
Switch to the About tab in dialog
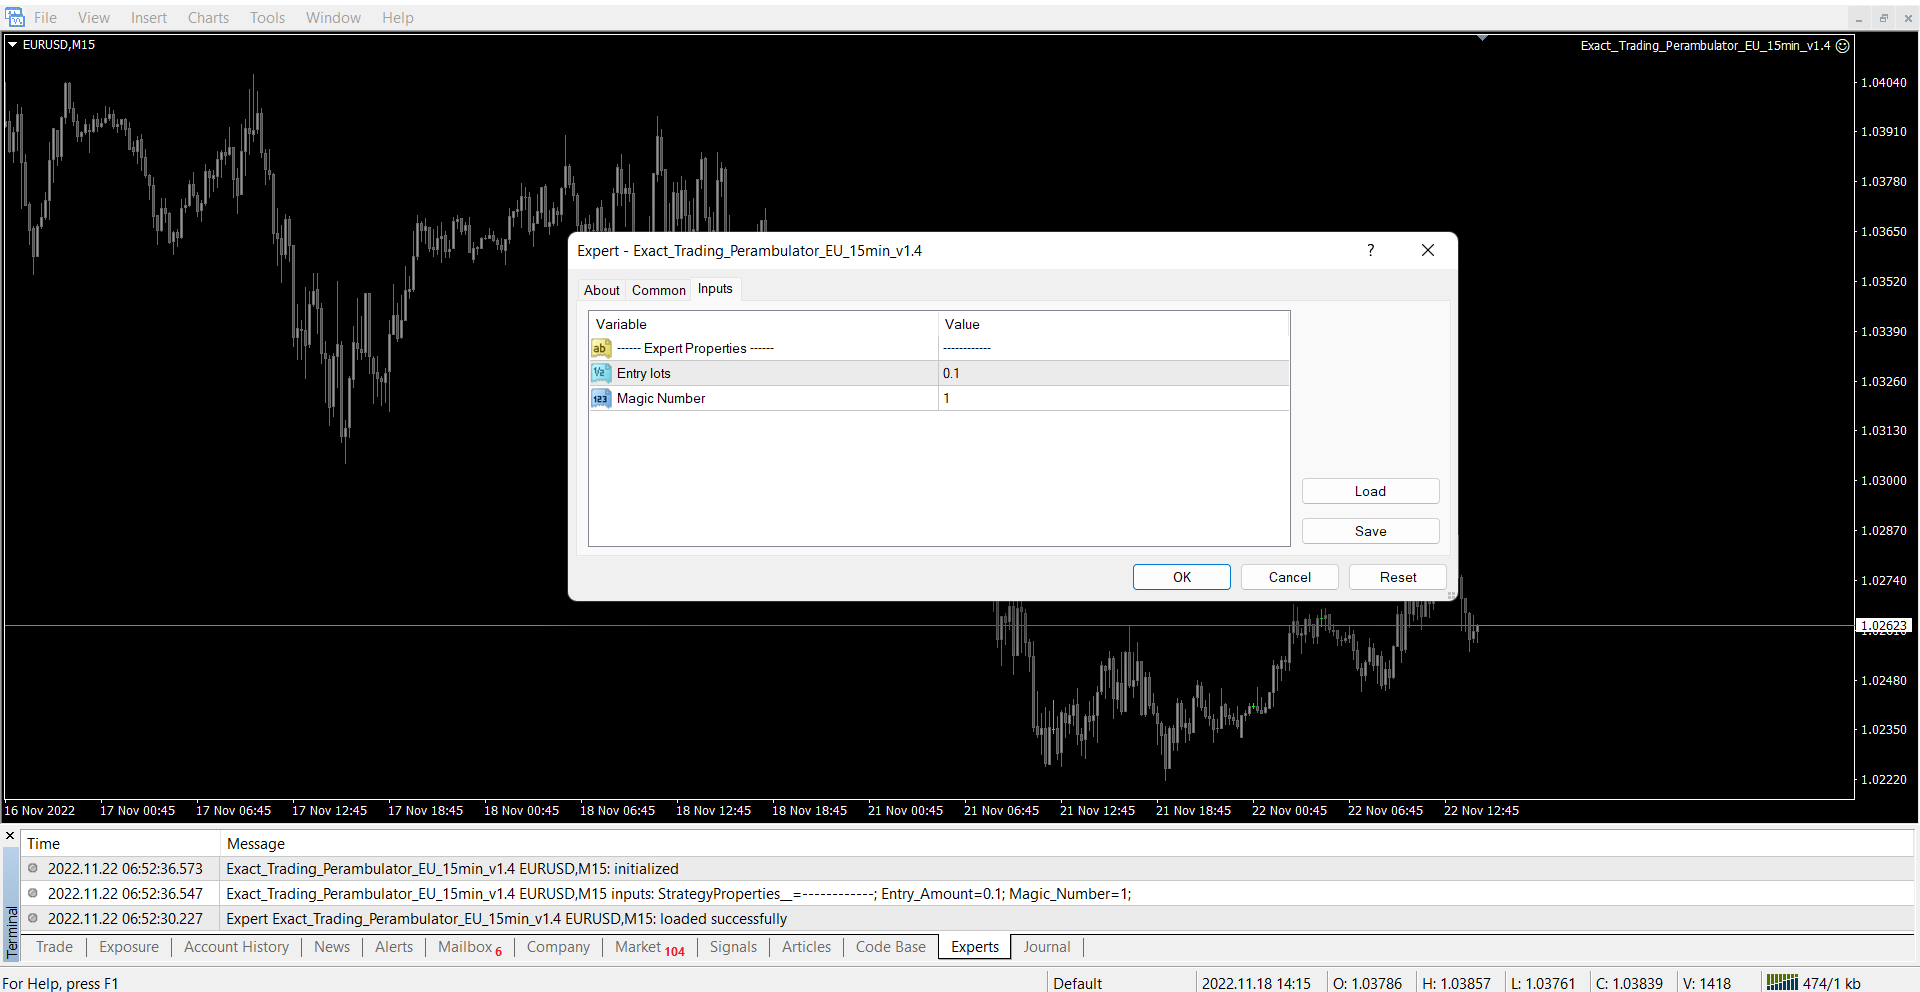pos(601,290)
